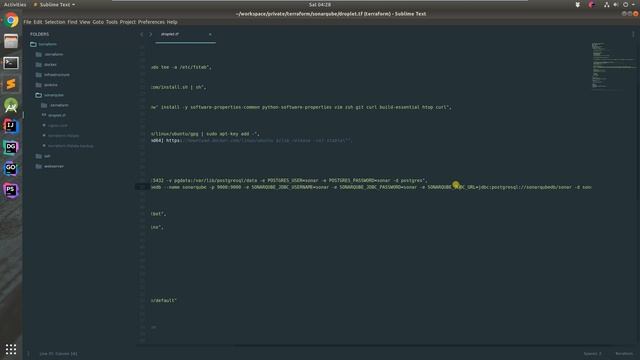Open the Selection menu
The image size is (640, 360).
point(55,22)
